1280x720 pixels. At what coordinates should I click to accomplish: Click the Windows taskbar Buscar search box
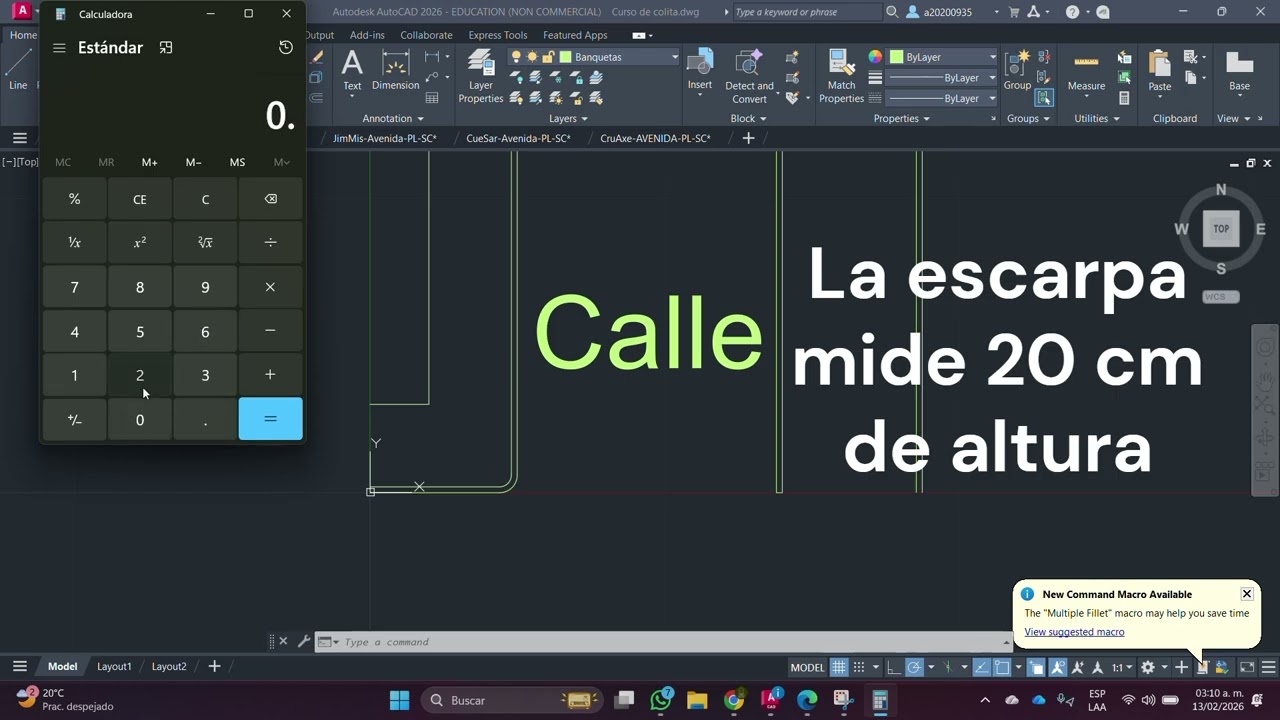pyautogui.click(x=513, y=700)
